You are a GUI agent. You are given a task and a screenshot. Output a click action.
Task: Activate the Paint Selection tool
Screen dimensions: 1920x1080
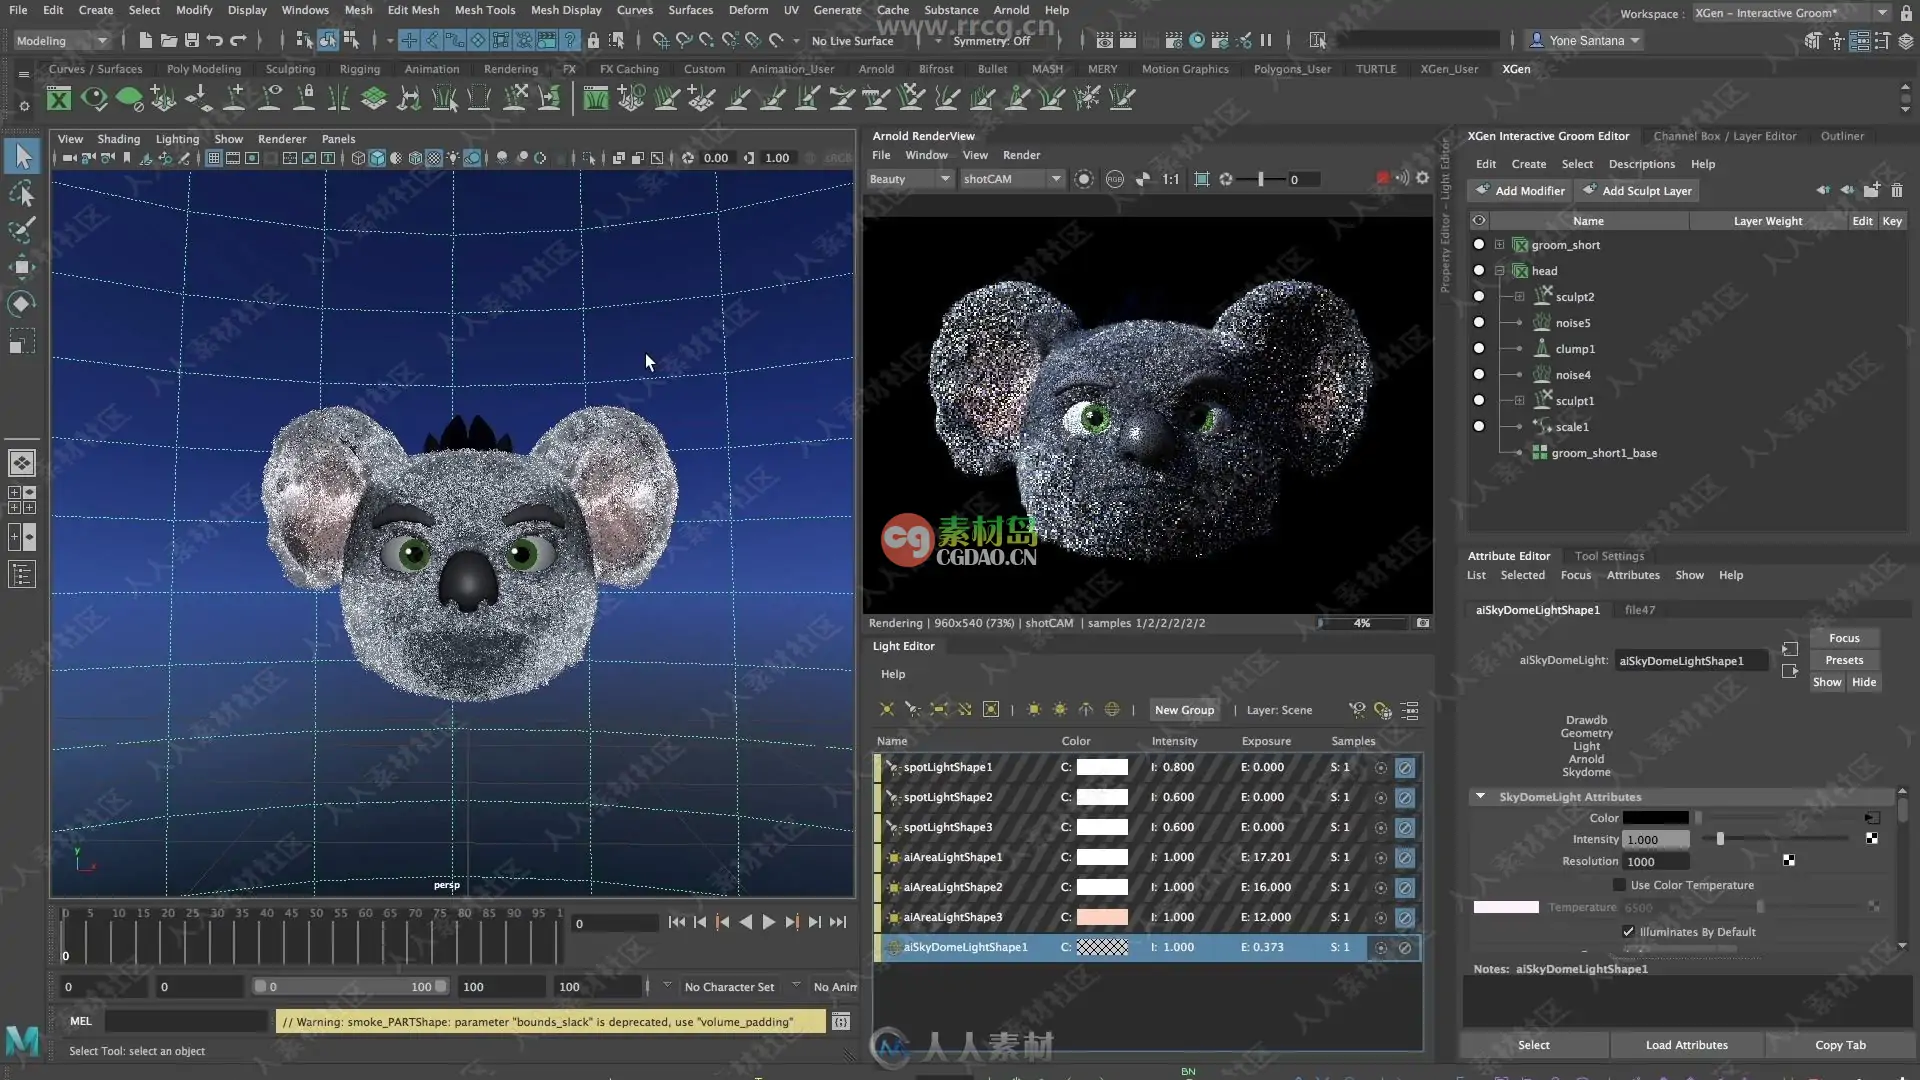pyautogui.click(x=22, y=230)
